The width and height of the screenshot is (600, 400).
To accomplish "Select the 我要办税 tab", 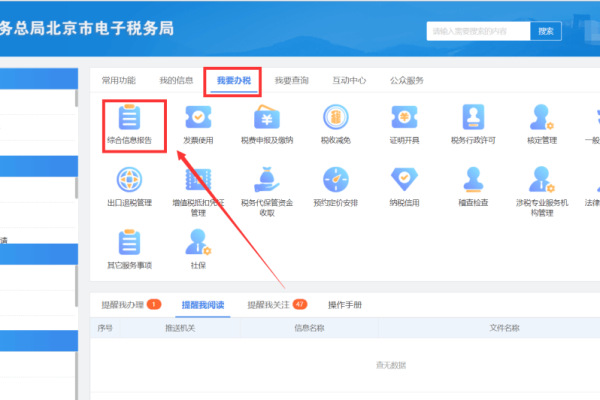I will [x=234, y=80].
